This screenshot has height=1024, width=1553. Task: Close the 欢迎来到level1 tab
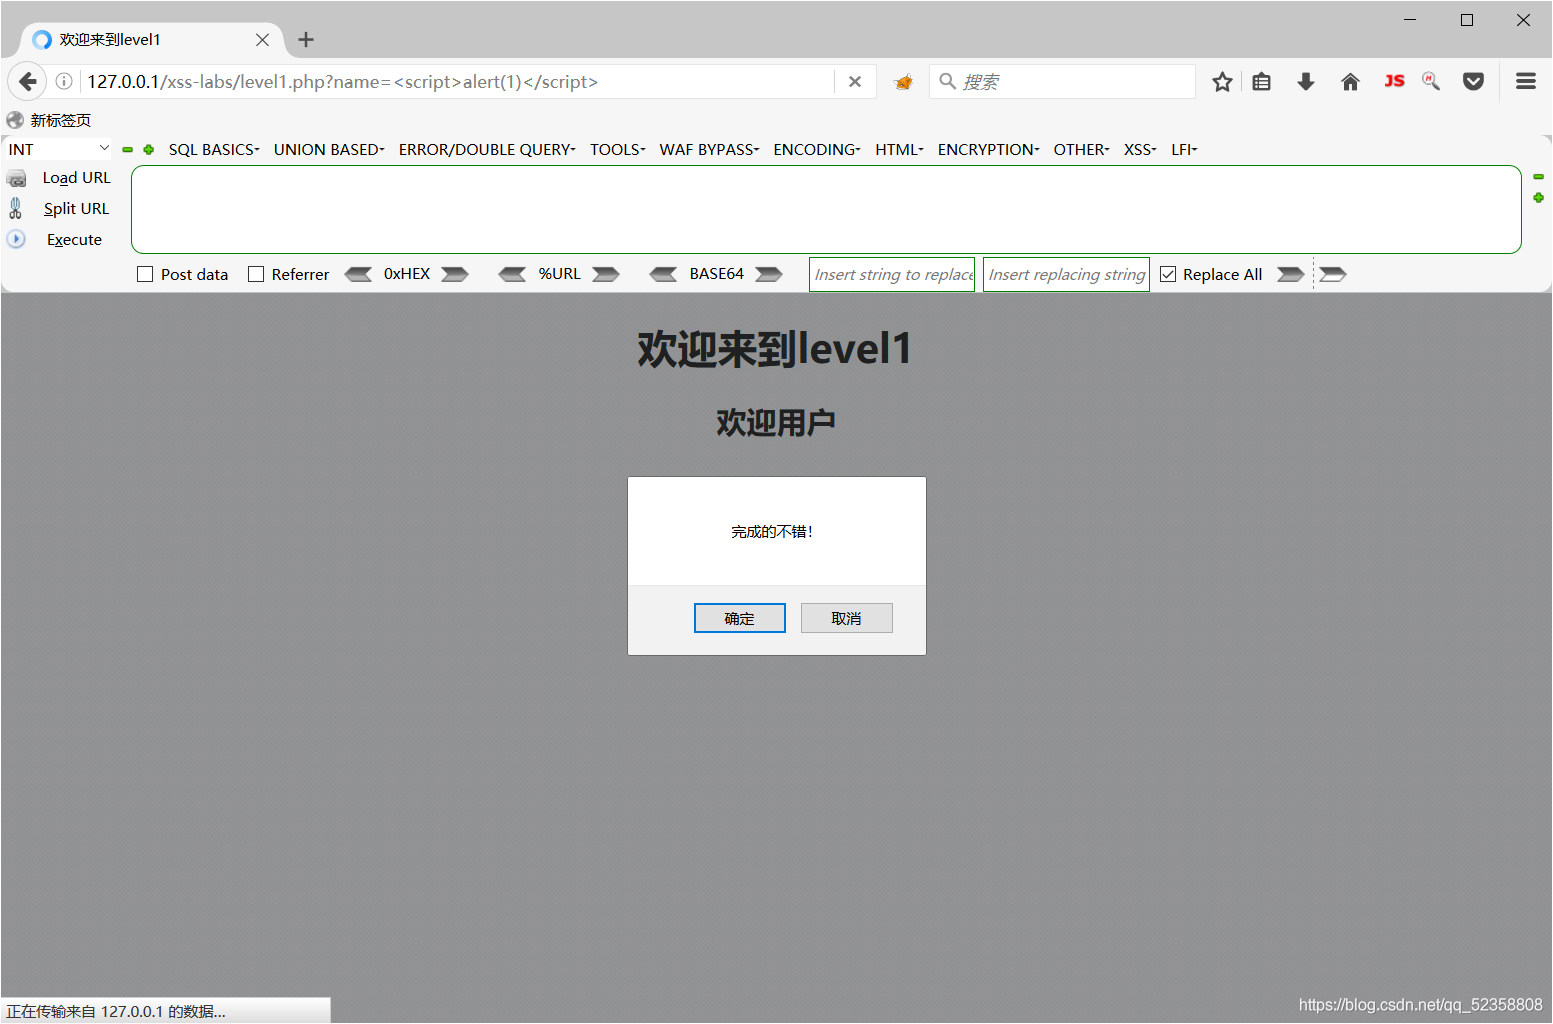tap(262, 40)
